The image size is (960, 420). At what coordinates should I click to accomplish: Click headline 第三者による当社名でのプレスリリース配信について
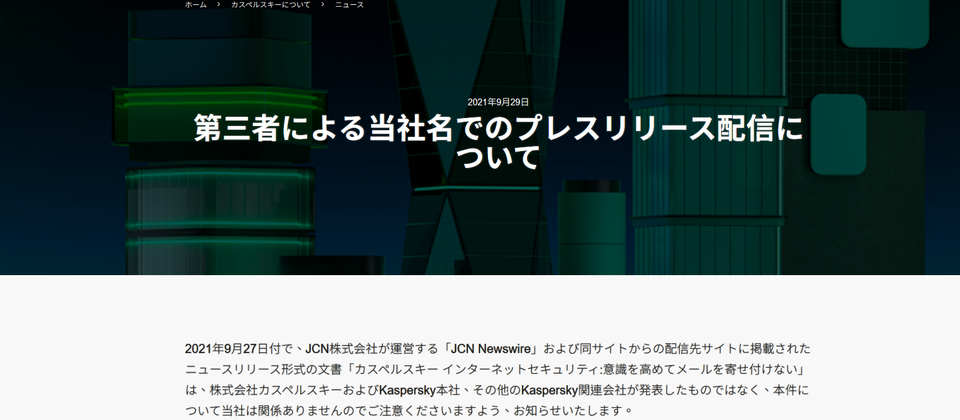click(498, 142)
